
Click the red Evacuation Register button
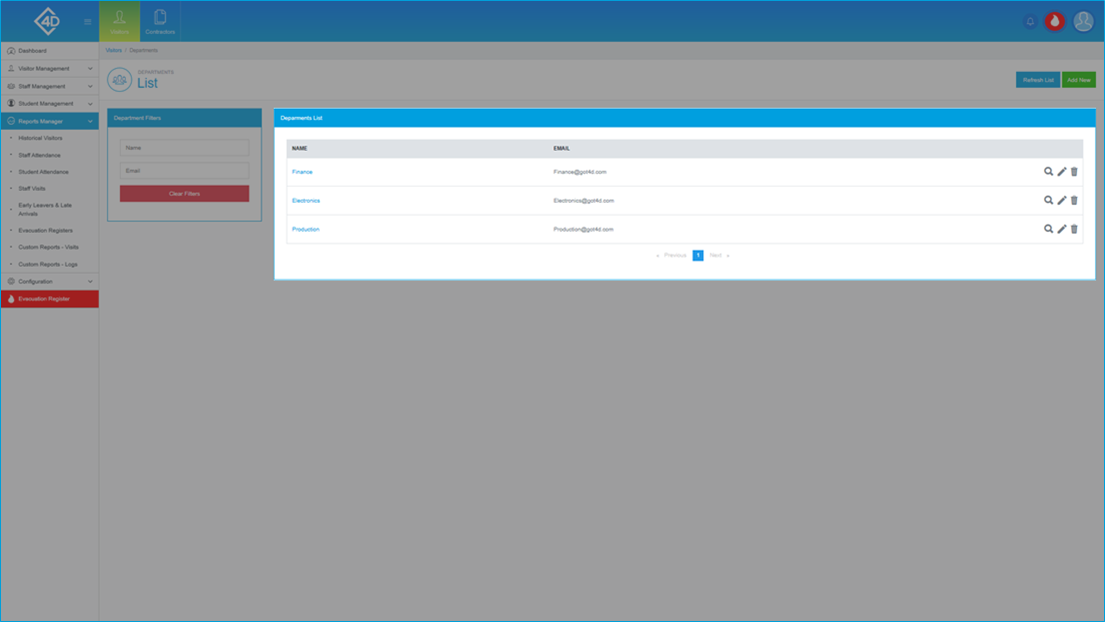tap(49, 299)
